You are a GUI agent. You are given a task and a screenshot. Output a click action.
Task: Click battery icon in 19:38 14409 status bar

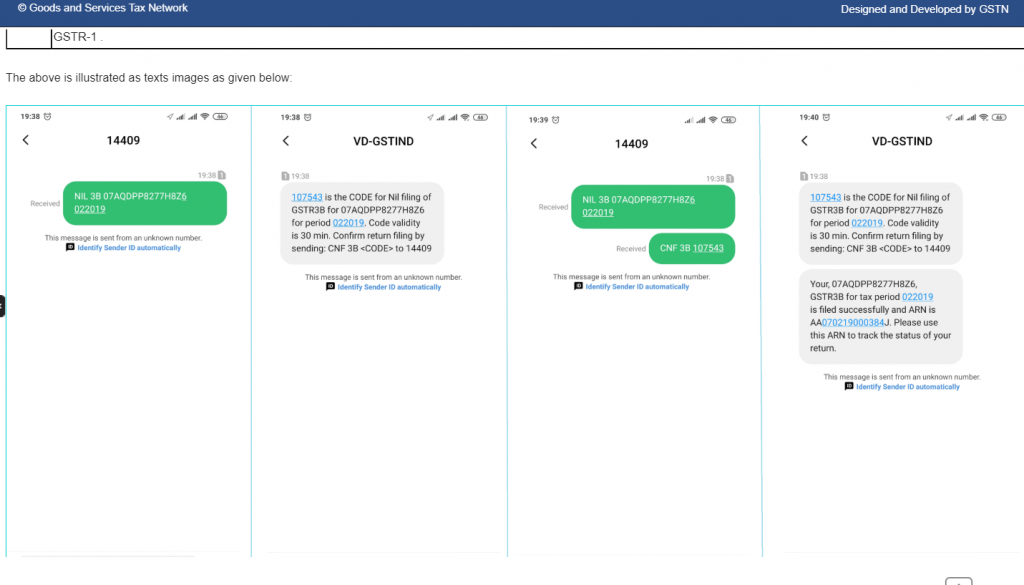(221, 116)
